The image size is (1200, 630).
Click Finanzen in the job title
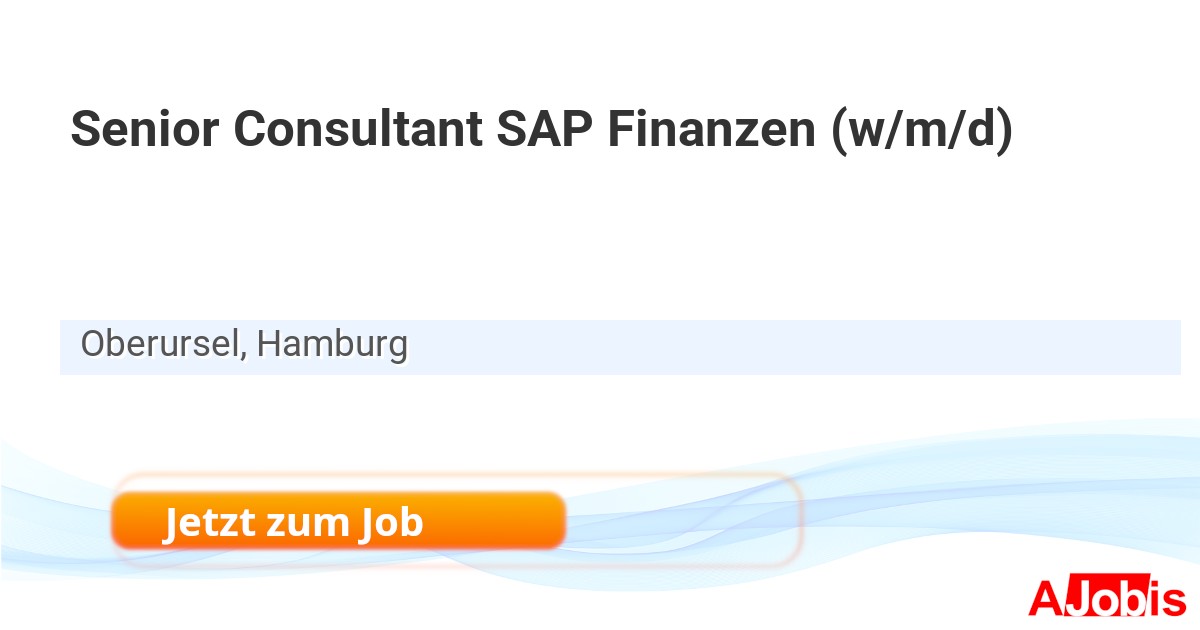(x=710, y=130)
